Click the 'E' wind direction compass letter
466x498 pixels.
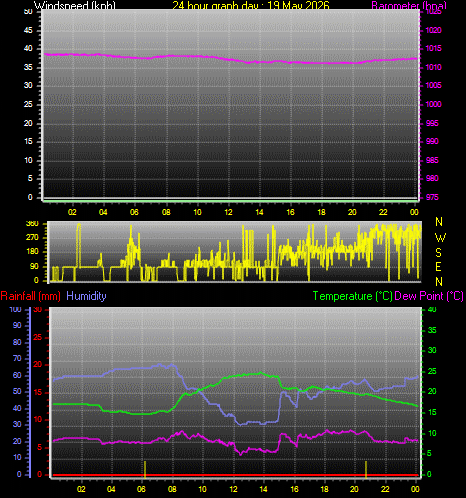439,267
